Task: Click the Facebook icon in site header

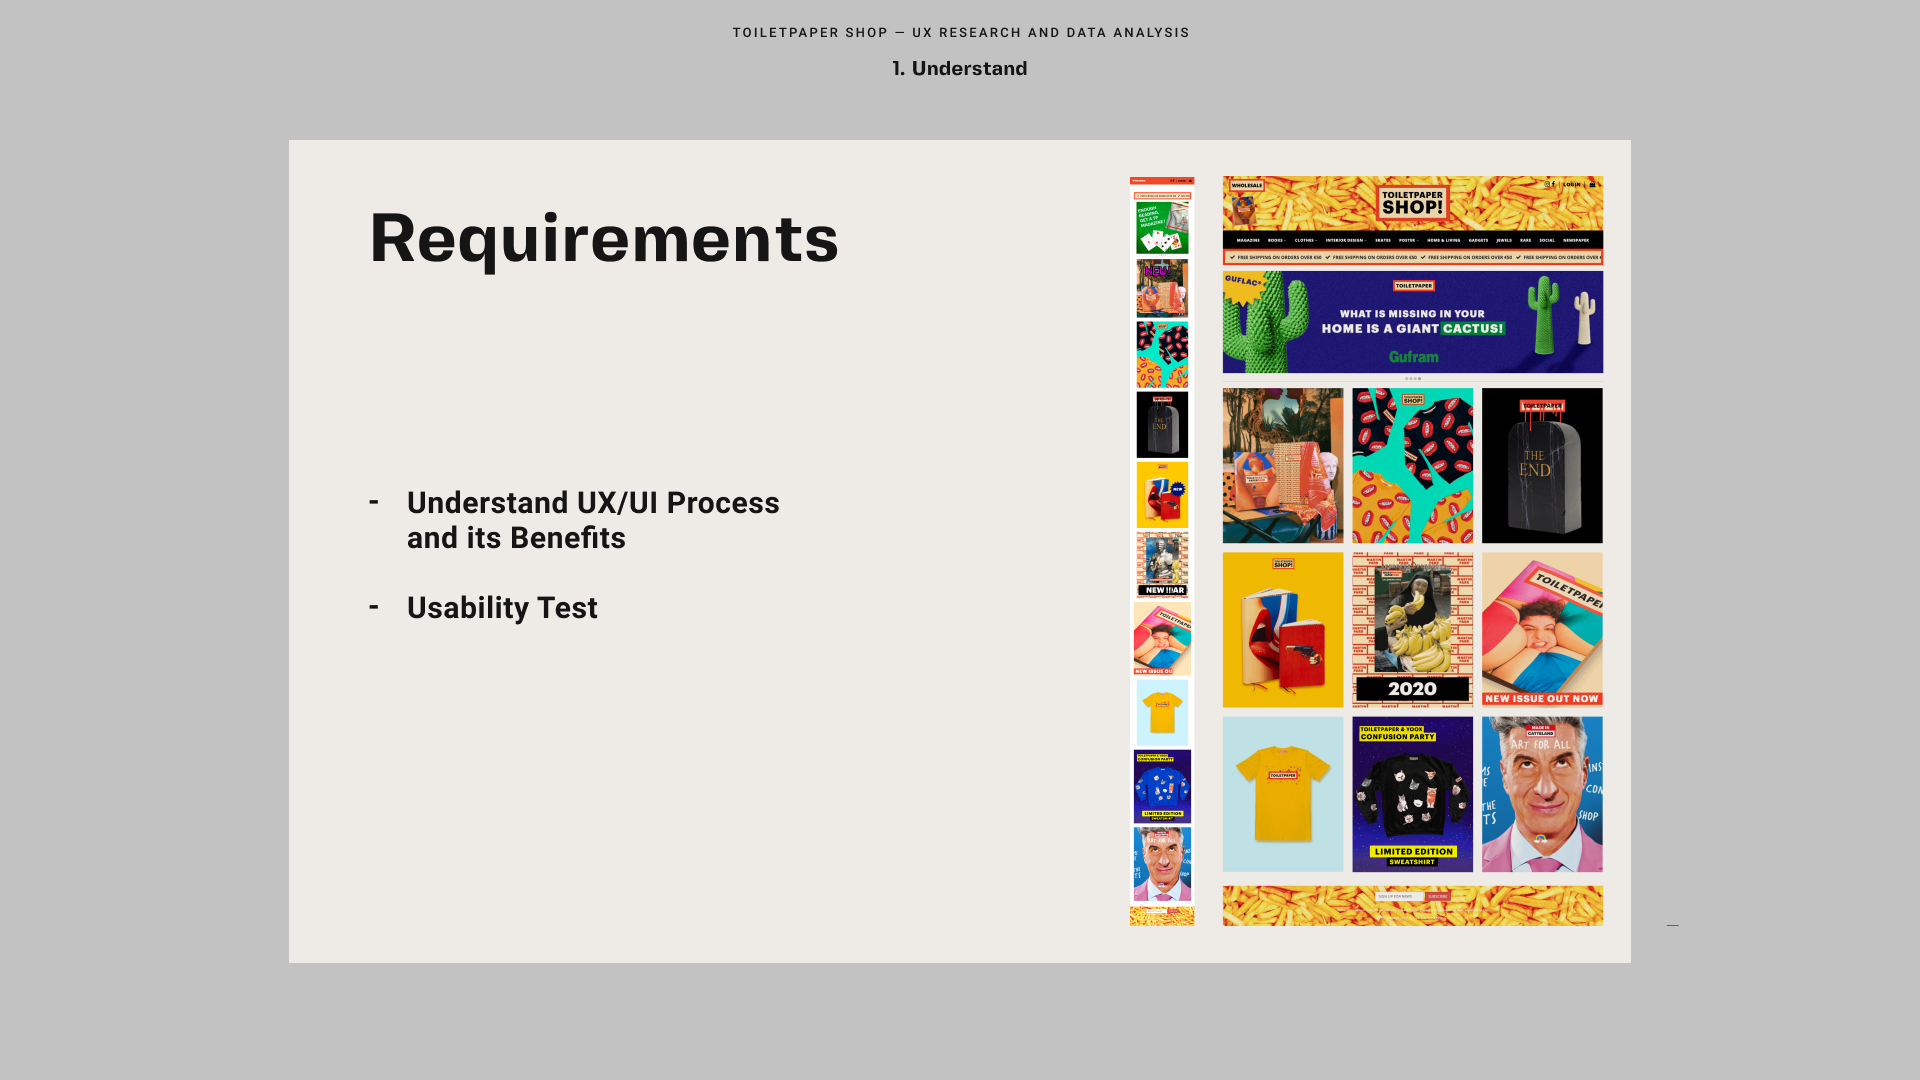Action: click(x=1553, y=184)
